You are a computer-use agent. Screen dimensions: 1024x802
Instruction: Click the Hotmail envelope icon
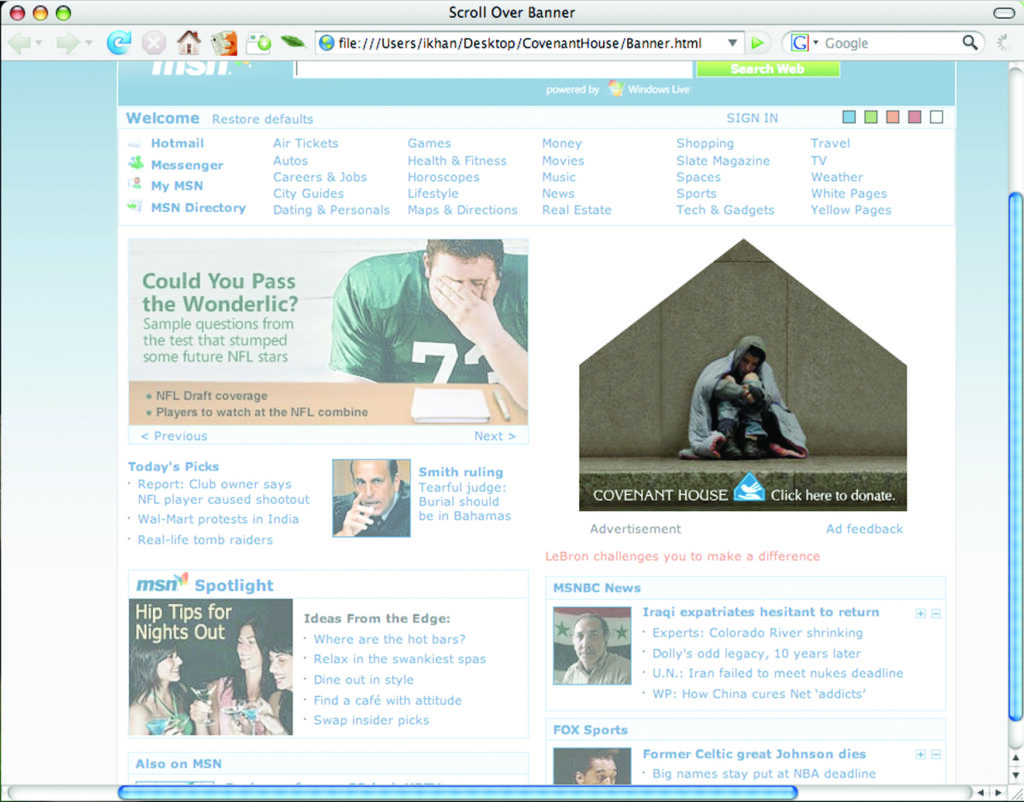(135, 143)
